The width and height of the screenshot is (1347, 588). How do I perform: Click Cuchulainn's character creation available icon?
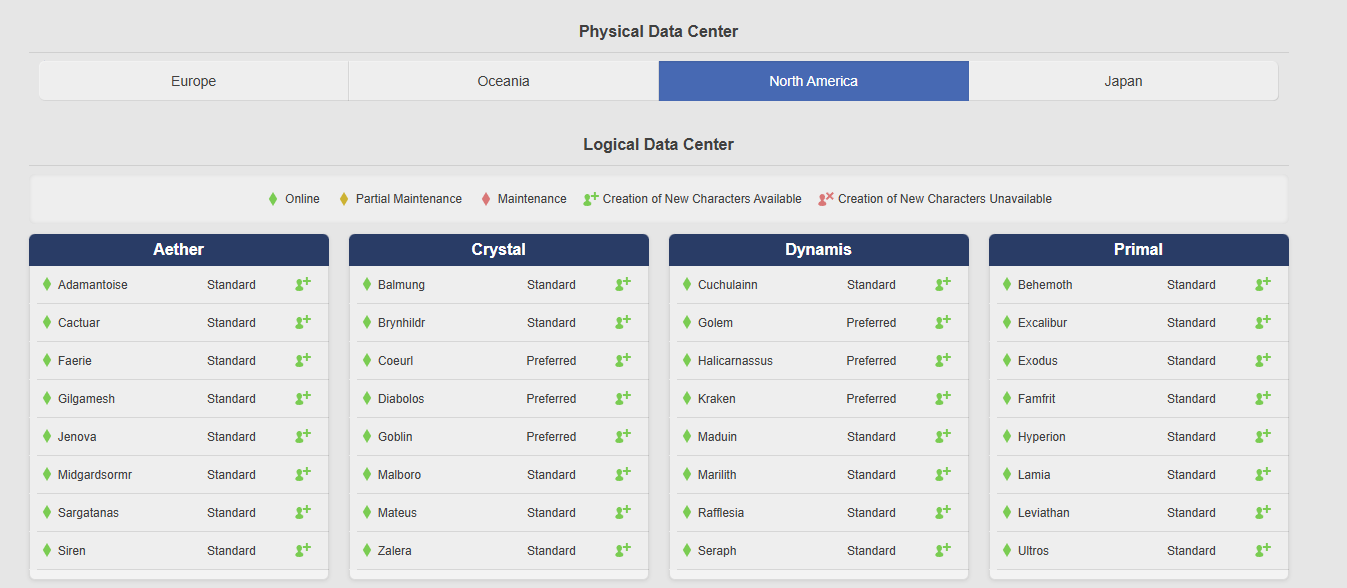(943, 284)
